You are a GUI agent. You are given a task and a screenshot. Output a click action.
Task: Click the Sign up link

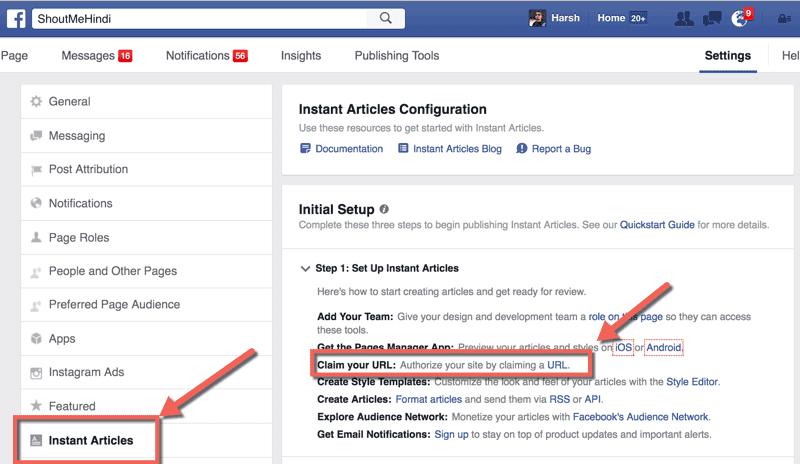(451, 434)
